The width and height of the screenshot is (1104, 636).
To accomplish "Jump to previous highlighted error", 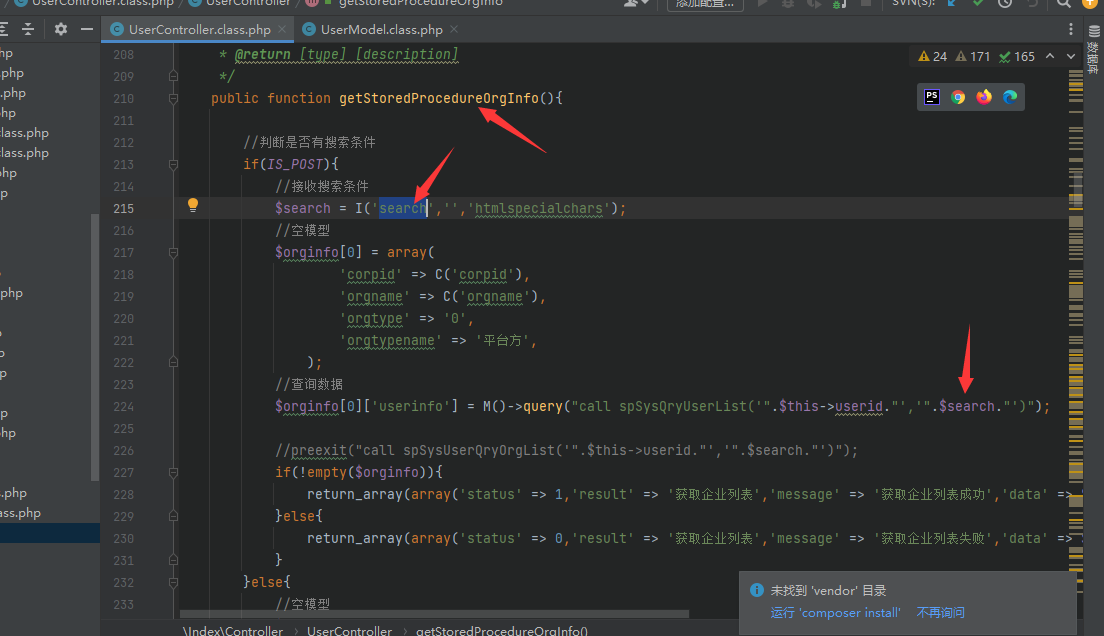I will pos(1050,56).
